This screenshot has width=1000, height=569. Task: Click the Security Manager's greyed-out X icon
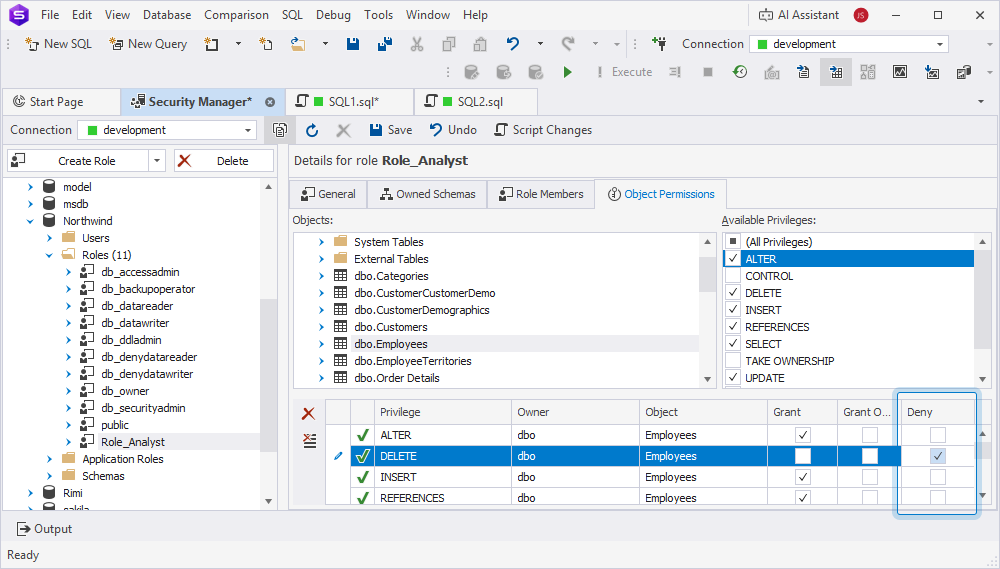click(343, 130)
